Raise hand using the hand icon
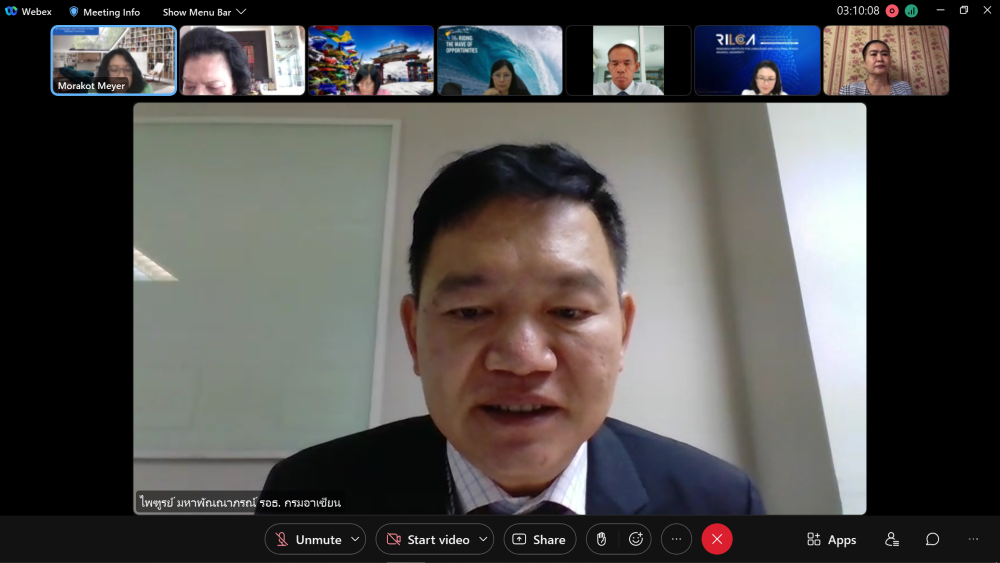This screenshot has height=563, width=1000. point(602,539)
